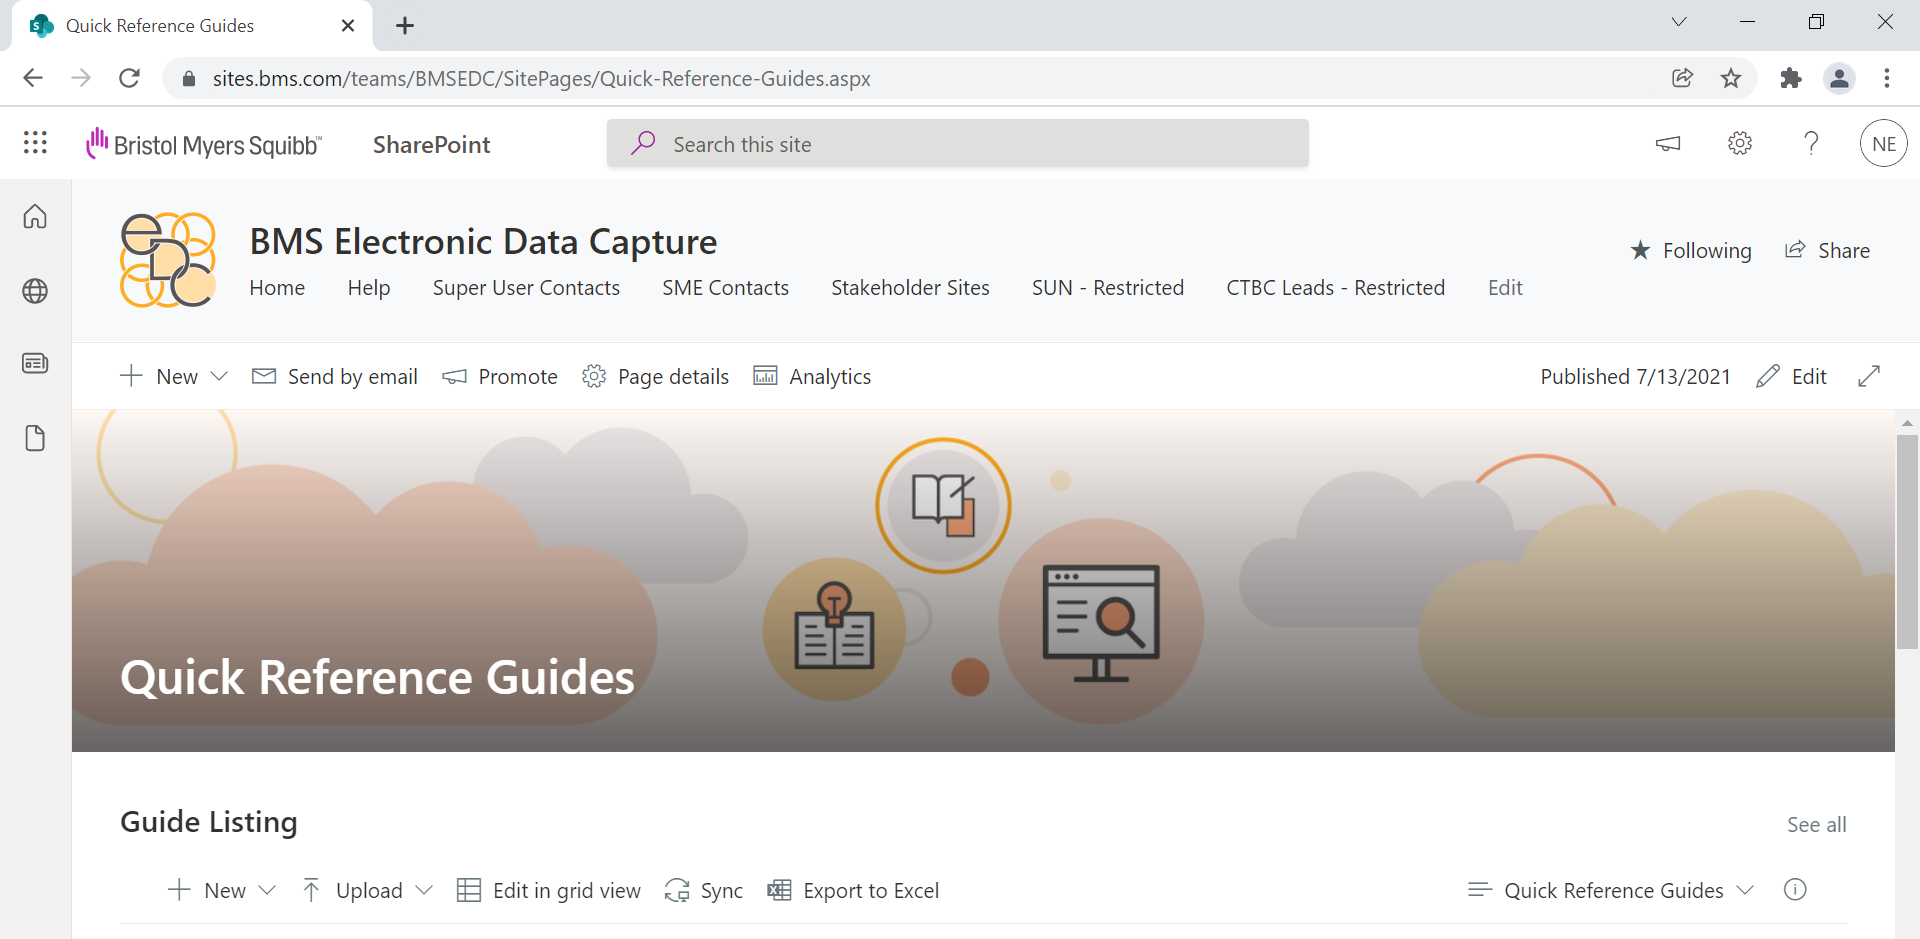This screenshot has width=1920, height=939.
Task: Open the Help navigation item
Action: [x=369, y=288]
